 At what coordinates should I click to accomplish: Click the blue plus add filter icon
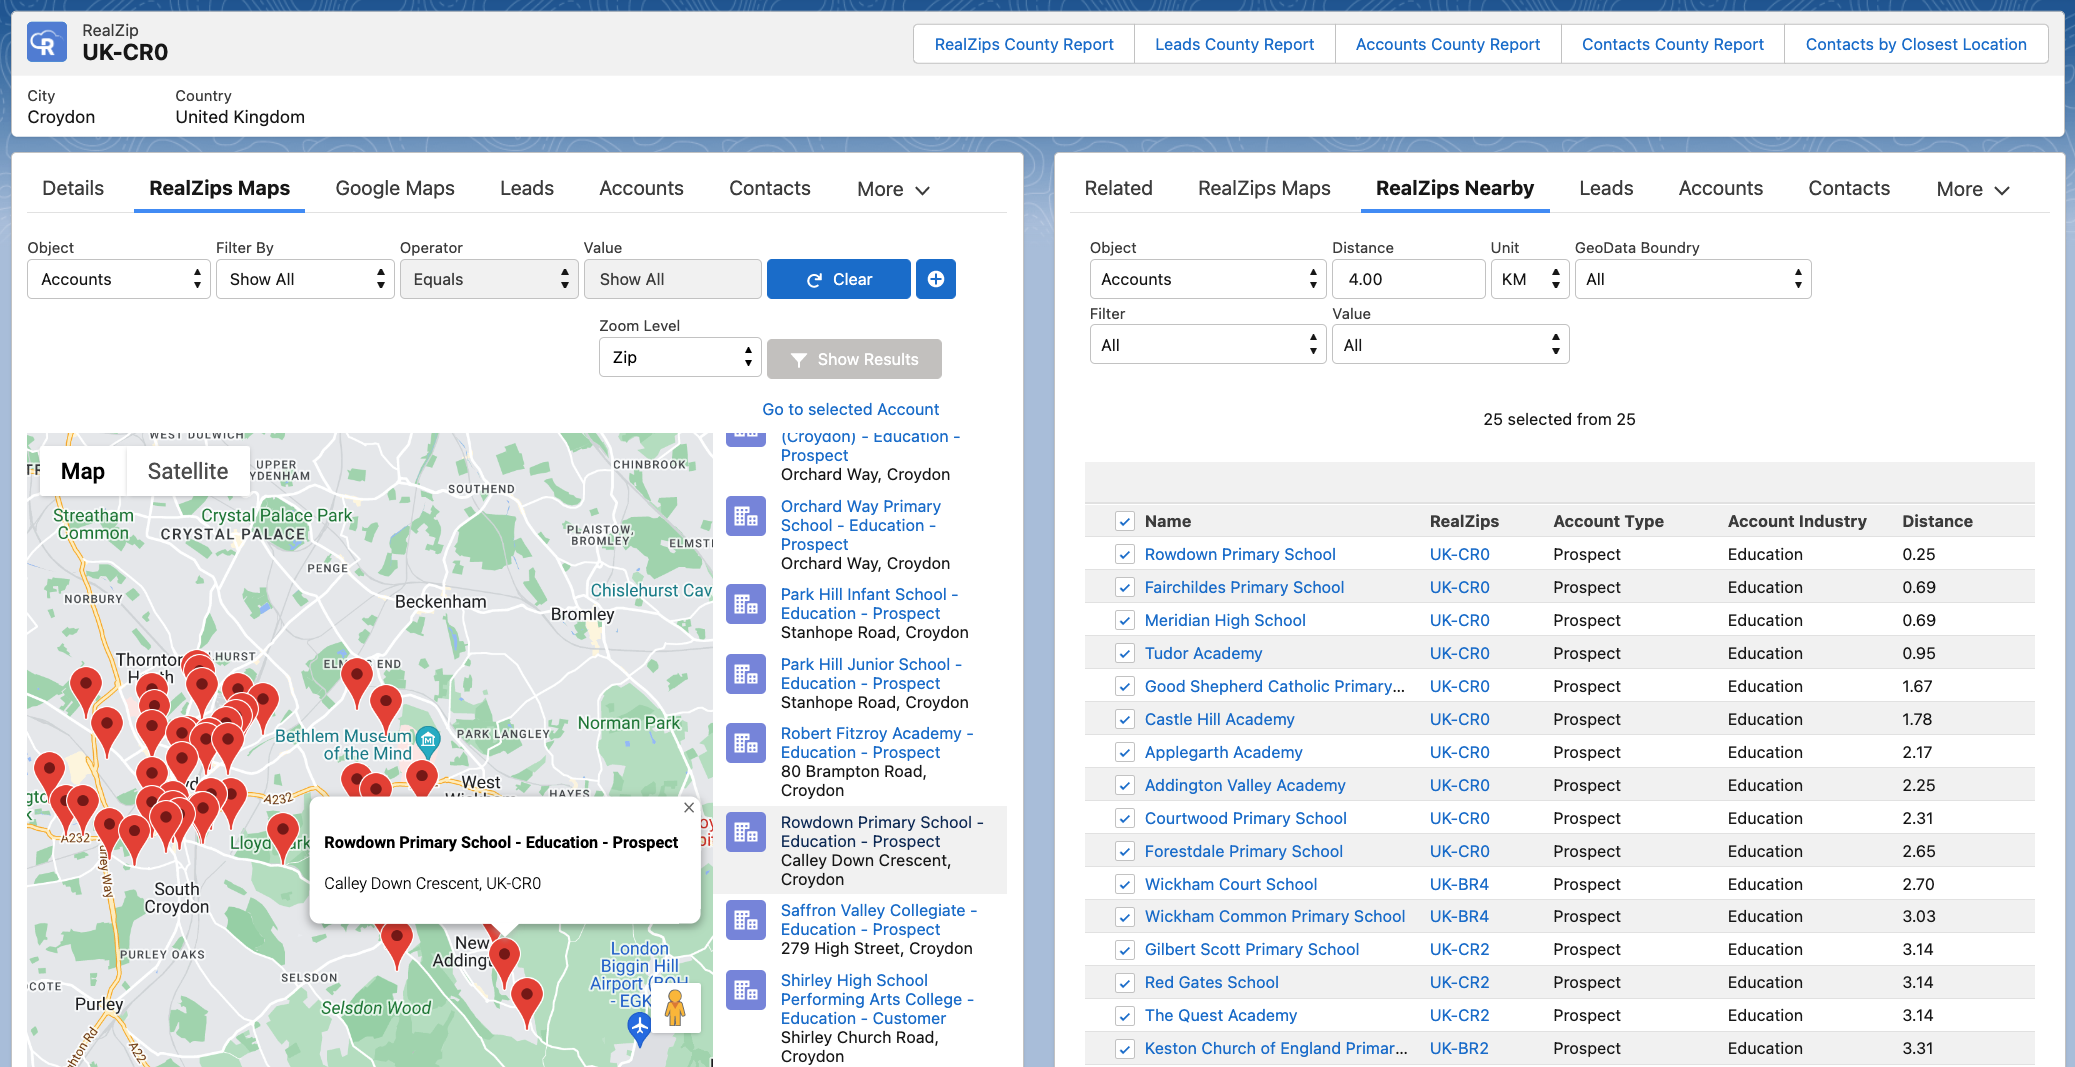coord(935,279)
